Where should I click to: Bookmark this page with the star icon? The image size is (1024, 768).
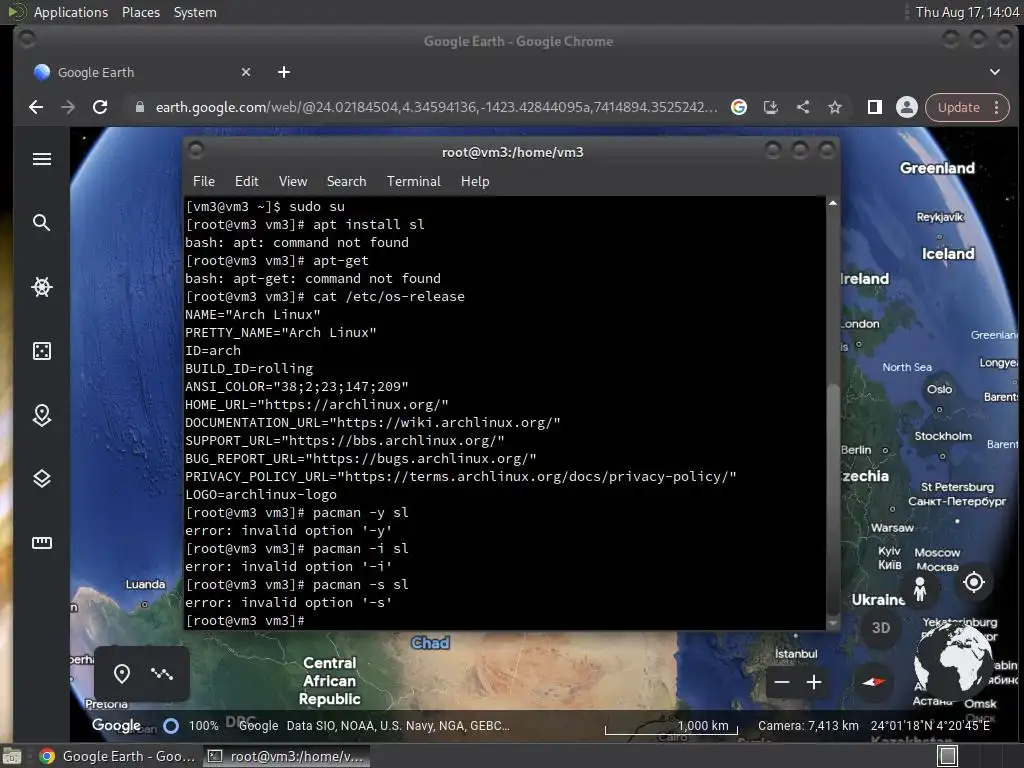click(x=835, y=107)
